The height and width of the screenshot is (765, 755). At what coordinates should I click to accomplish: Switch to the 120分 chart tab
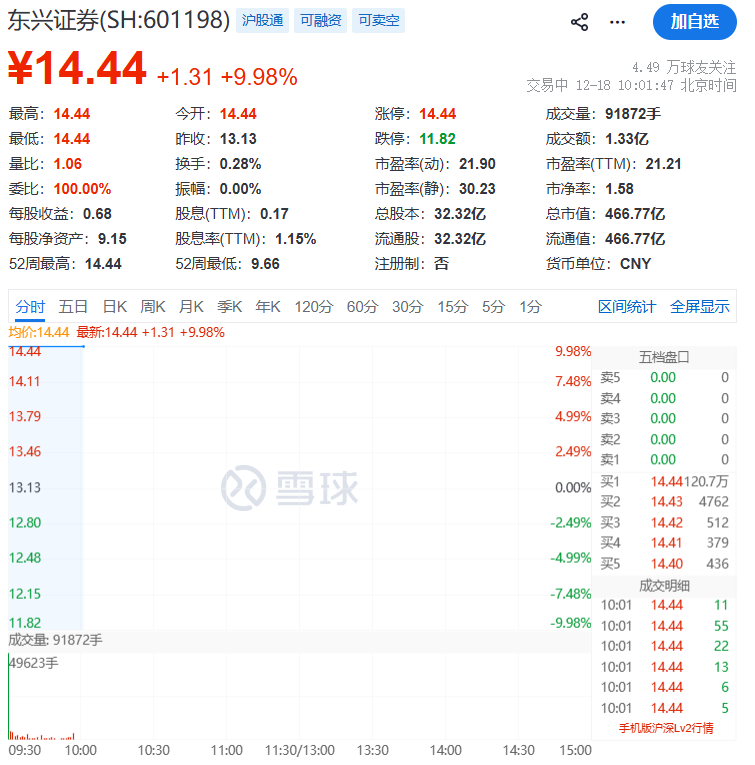click(313, 307)
